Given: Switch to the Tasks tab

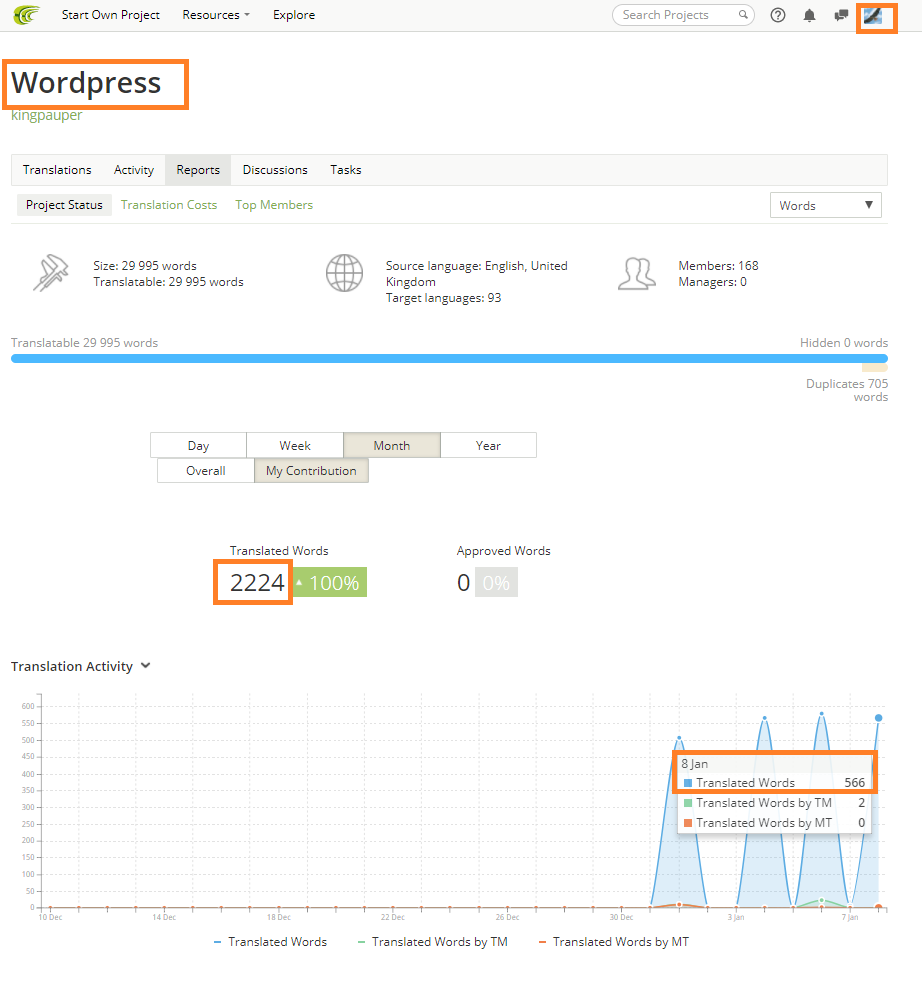Looking at the screenshot, I should (x=345, y=170).
